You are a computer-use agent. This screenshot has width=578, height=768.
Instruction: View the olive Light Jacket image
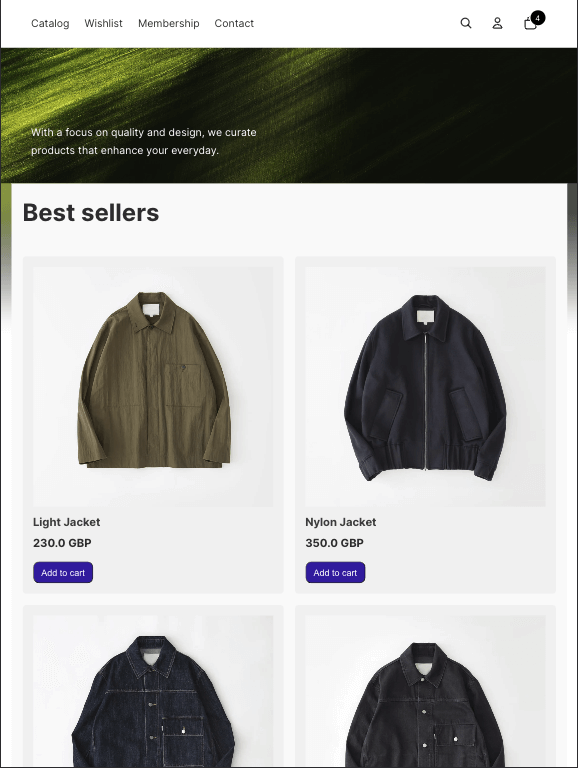tap(153, 386)
